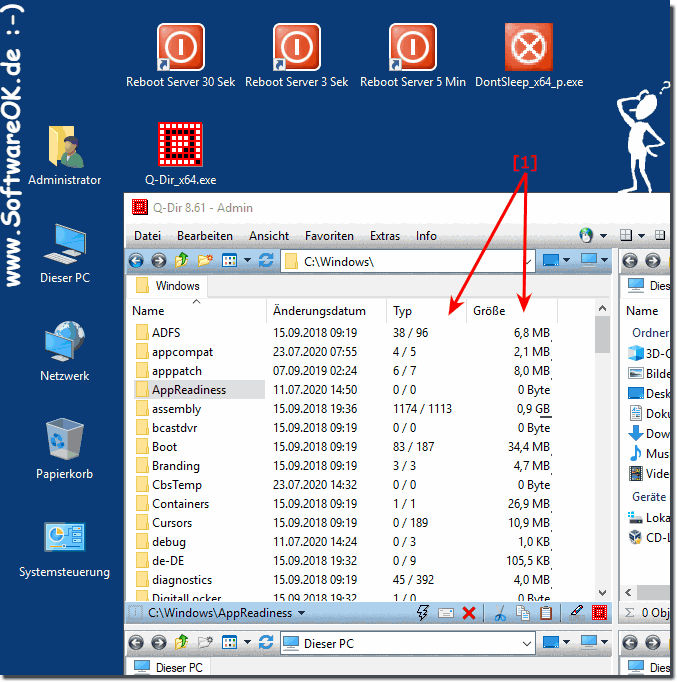This screenshot has height=682, width=677.
Task: Select the assembly folder row
Action: 343,409
